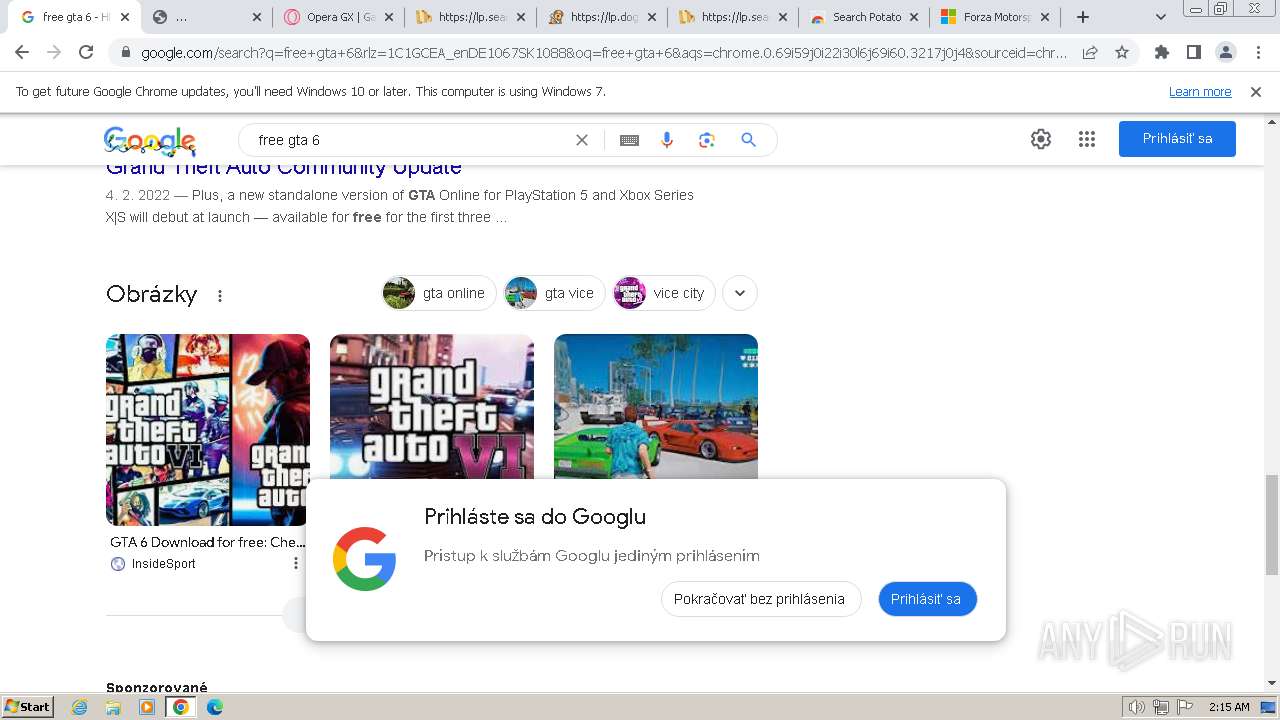This screenshot has height=720, width=1280.
Task: Open GTA 6 Download for free caption link
Action: click(x=207, y=542)
